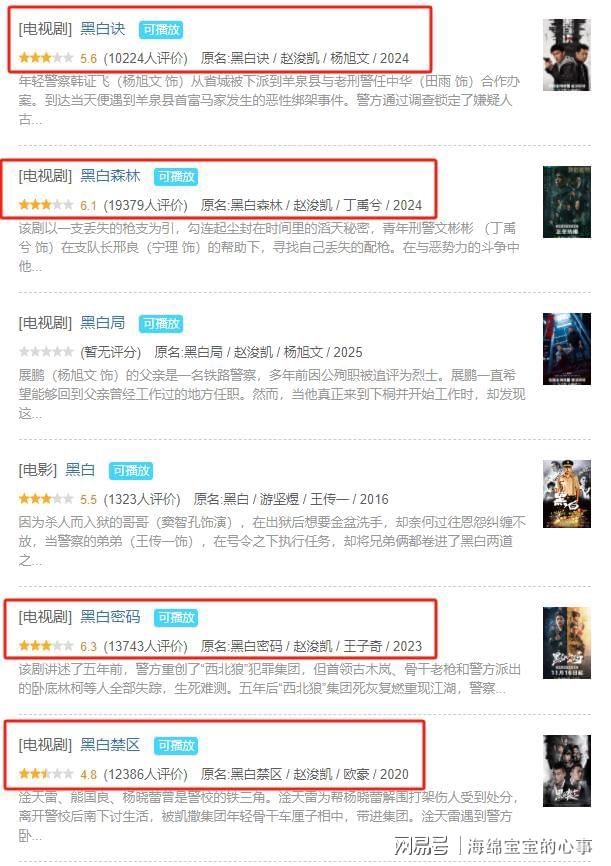The image size is (611, 866).
Task: Open the 黑白 2016 movie poster
Action: (x=566, y=494)
